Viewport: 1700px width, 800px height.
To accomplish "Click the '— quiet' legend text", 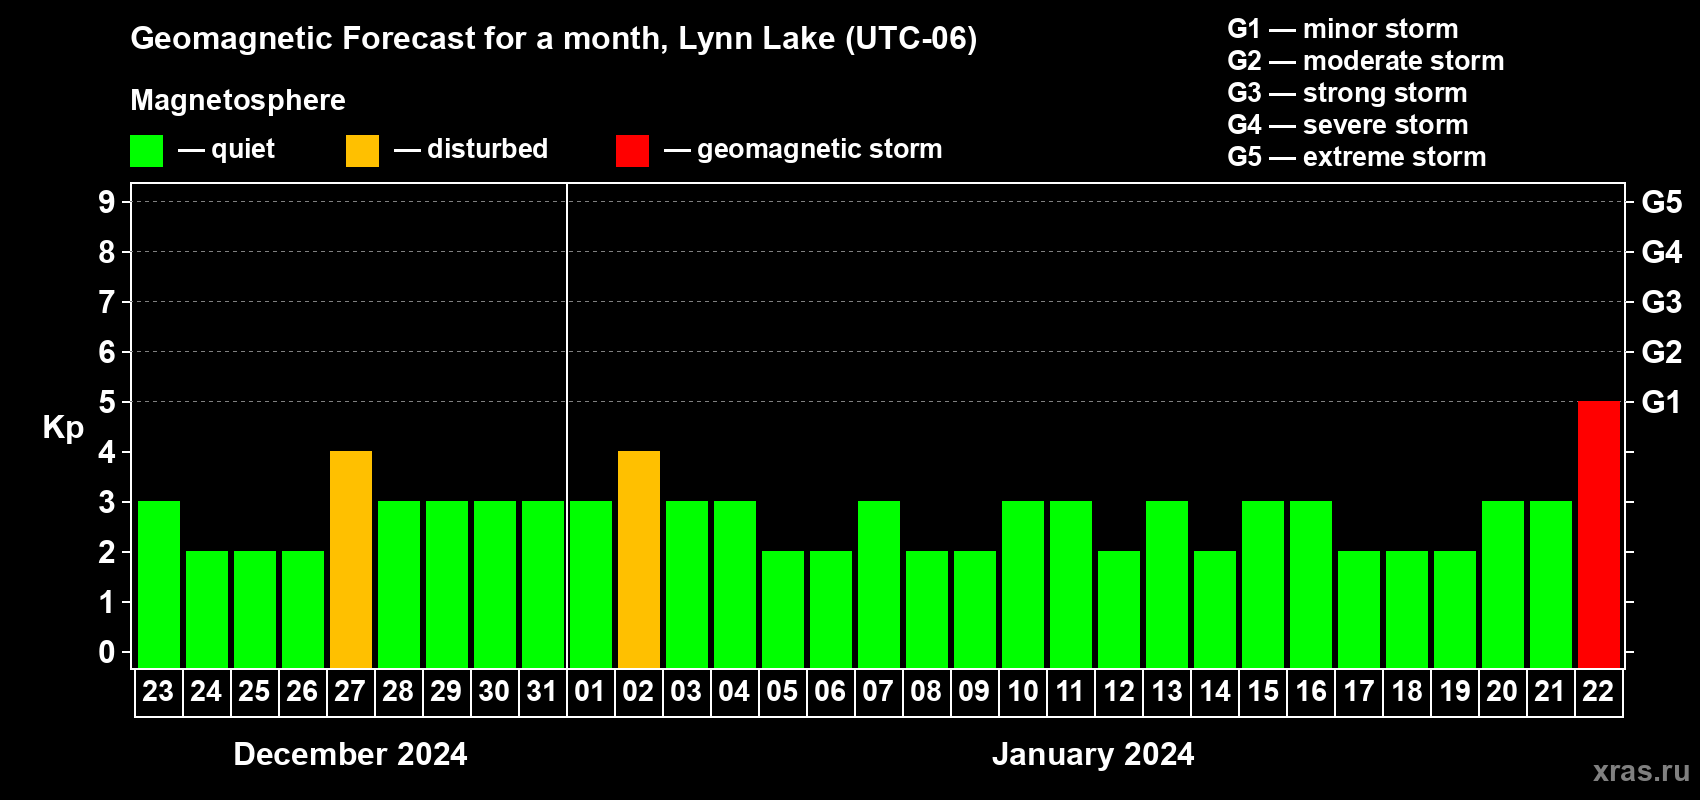I will pyautogui.click(x=226, y=149).
